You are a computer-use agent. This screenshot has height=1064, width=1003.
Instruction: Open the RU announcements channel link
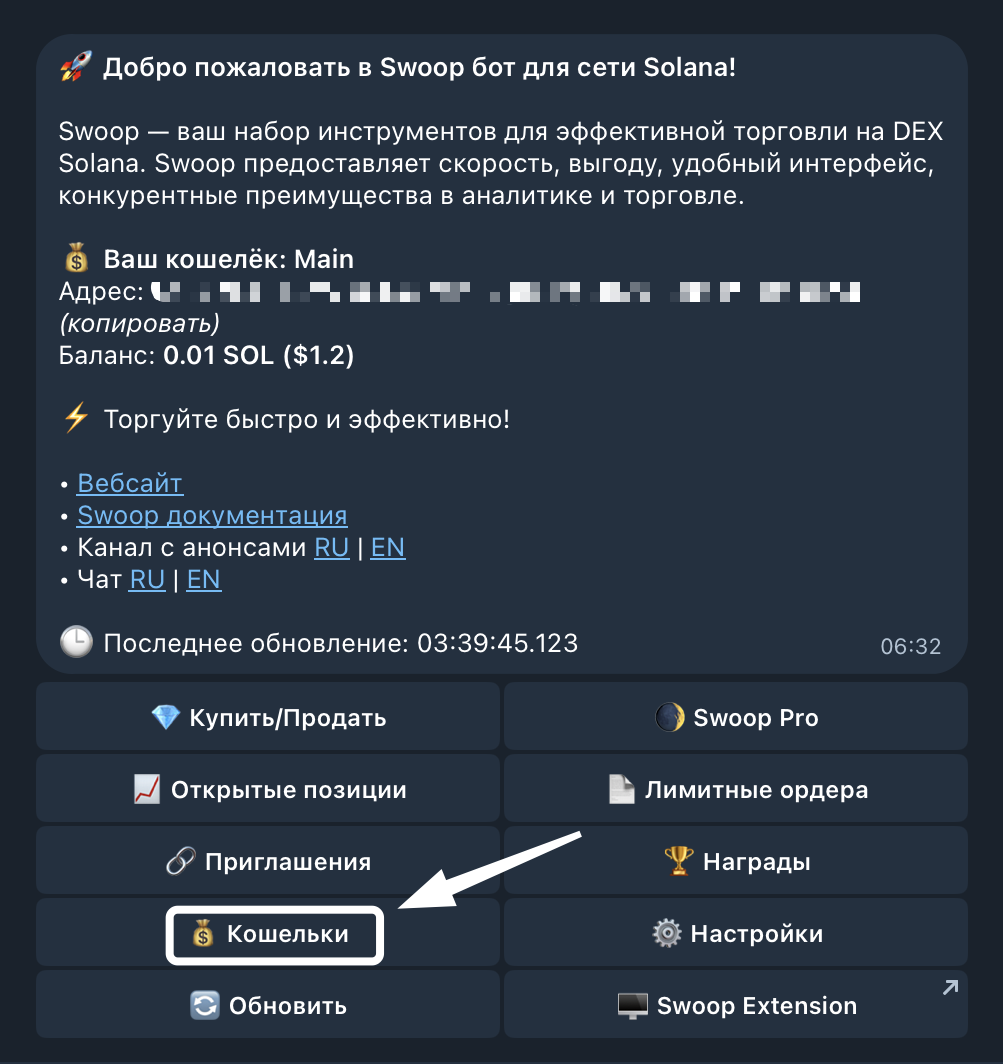pos(332,548)
